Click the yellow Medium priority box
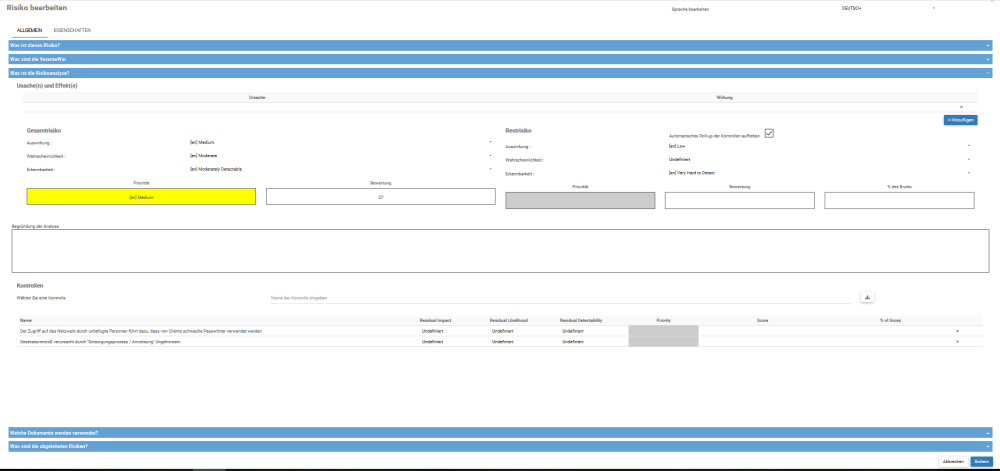 pos(141,197)
